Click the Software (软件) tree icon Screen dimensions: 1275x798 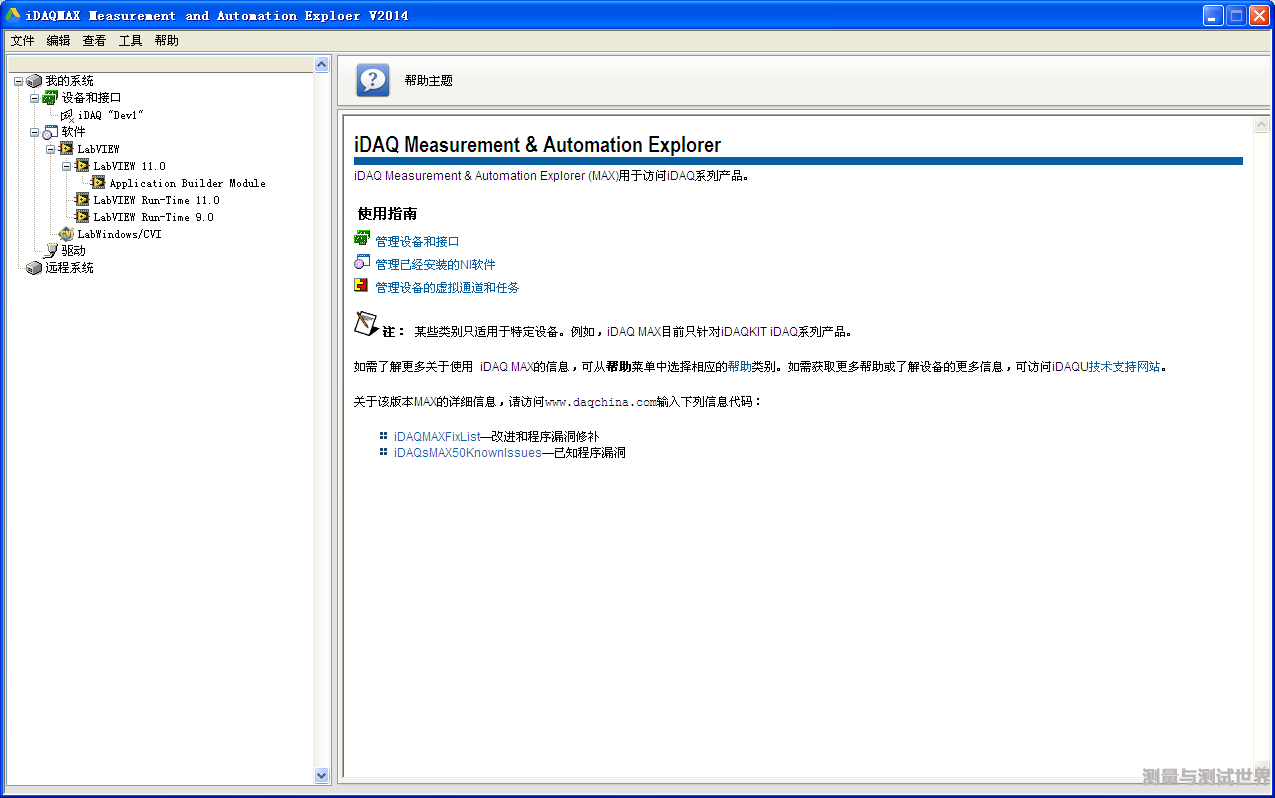pyautogui.click(x=50, y=132)
